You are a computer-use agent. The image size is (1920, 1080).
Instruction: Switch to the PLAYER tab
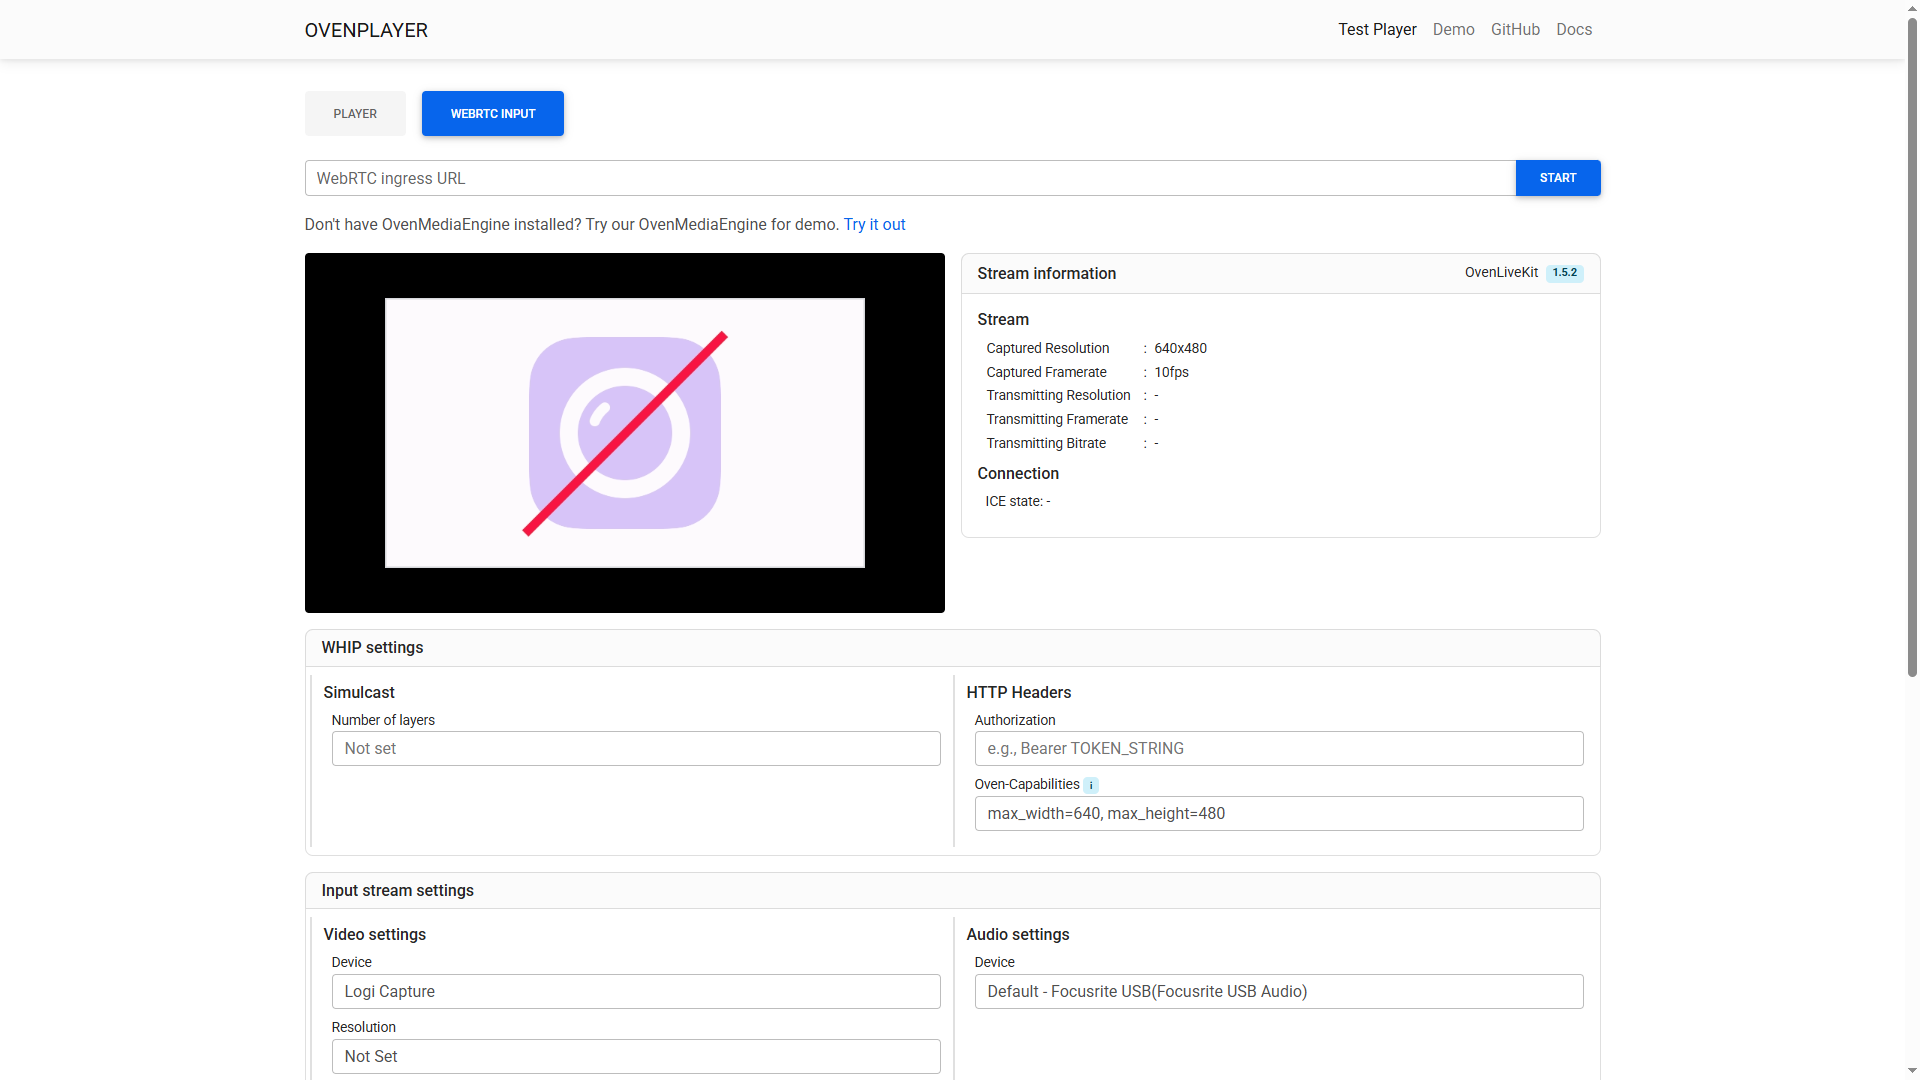(355, 114)
